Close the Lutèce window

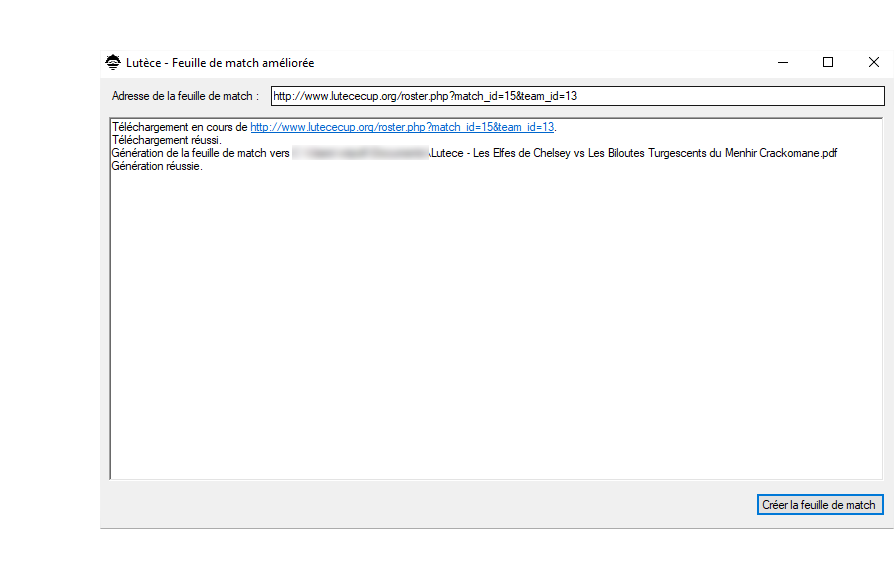coord(873,62)
